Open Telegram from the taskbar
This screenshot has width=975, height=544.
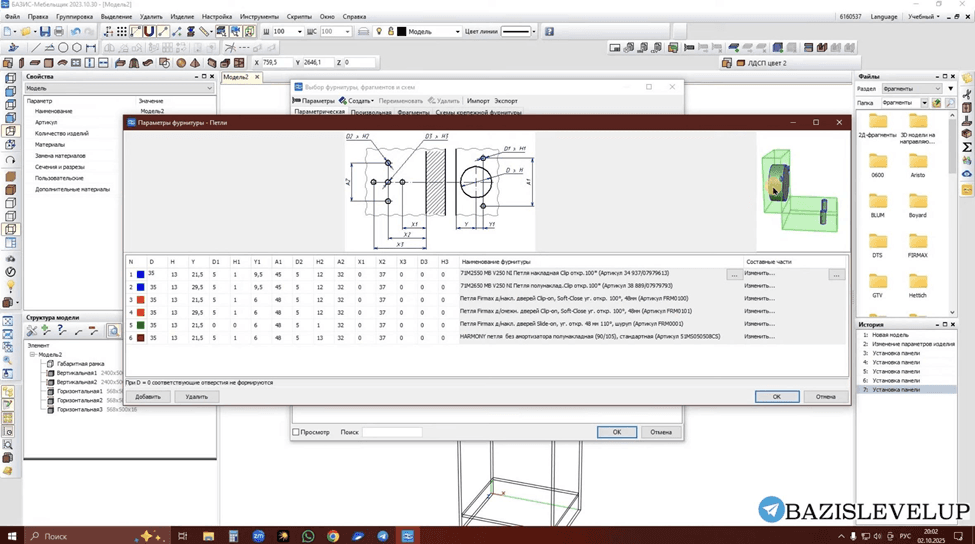tap(382, 536)
